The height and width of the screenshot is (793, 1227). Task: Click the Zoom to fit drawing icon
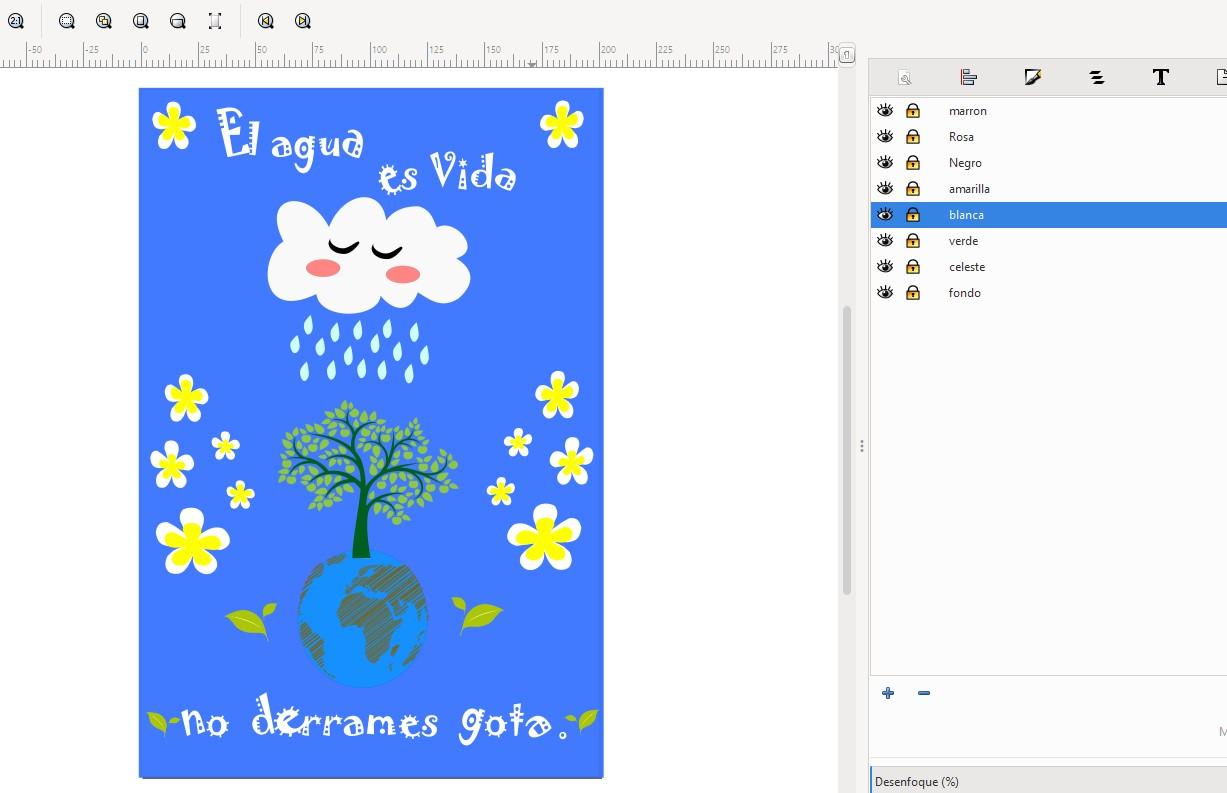point(104,21)
